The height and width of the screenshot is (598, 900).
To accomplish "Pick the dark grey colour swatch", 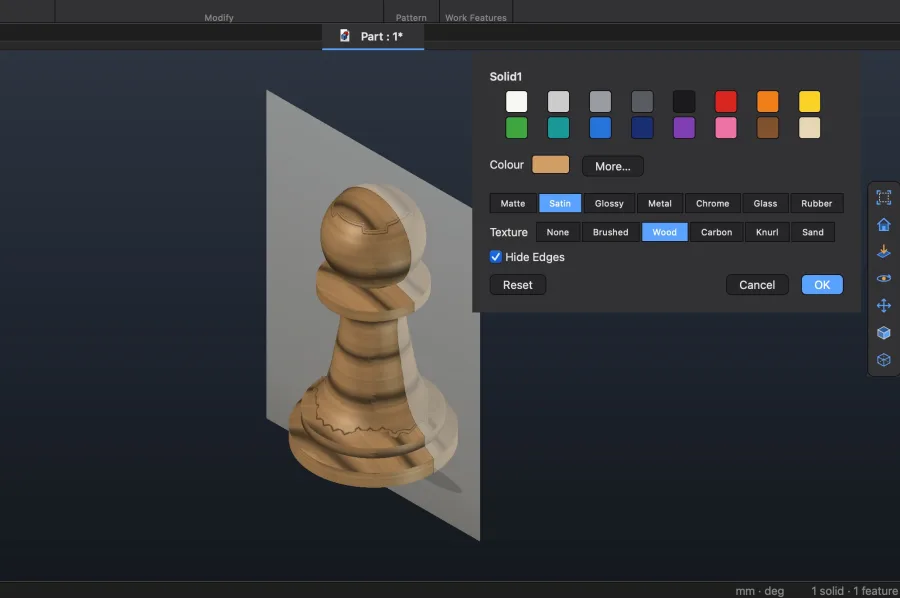I will [642, 102].
